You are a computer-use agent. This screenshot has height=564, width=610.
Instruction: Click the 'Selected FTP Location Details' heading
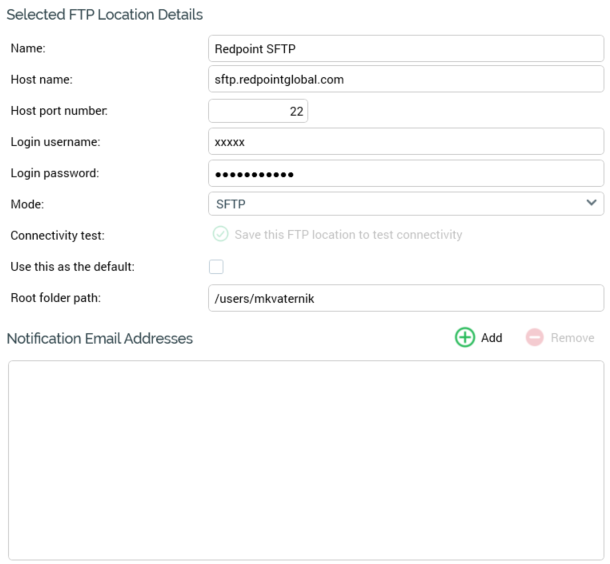(x=105, y=15)
